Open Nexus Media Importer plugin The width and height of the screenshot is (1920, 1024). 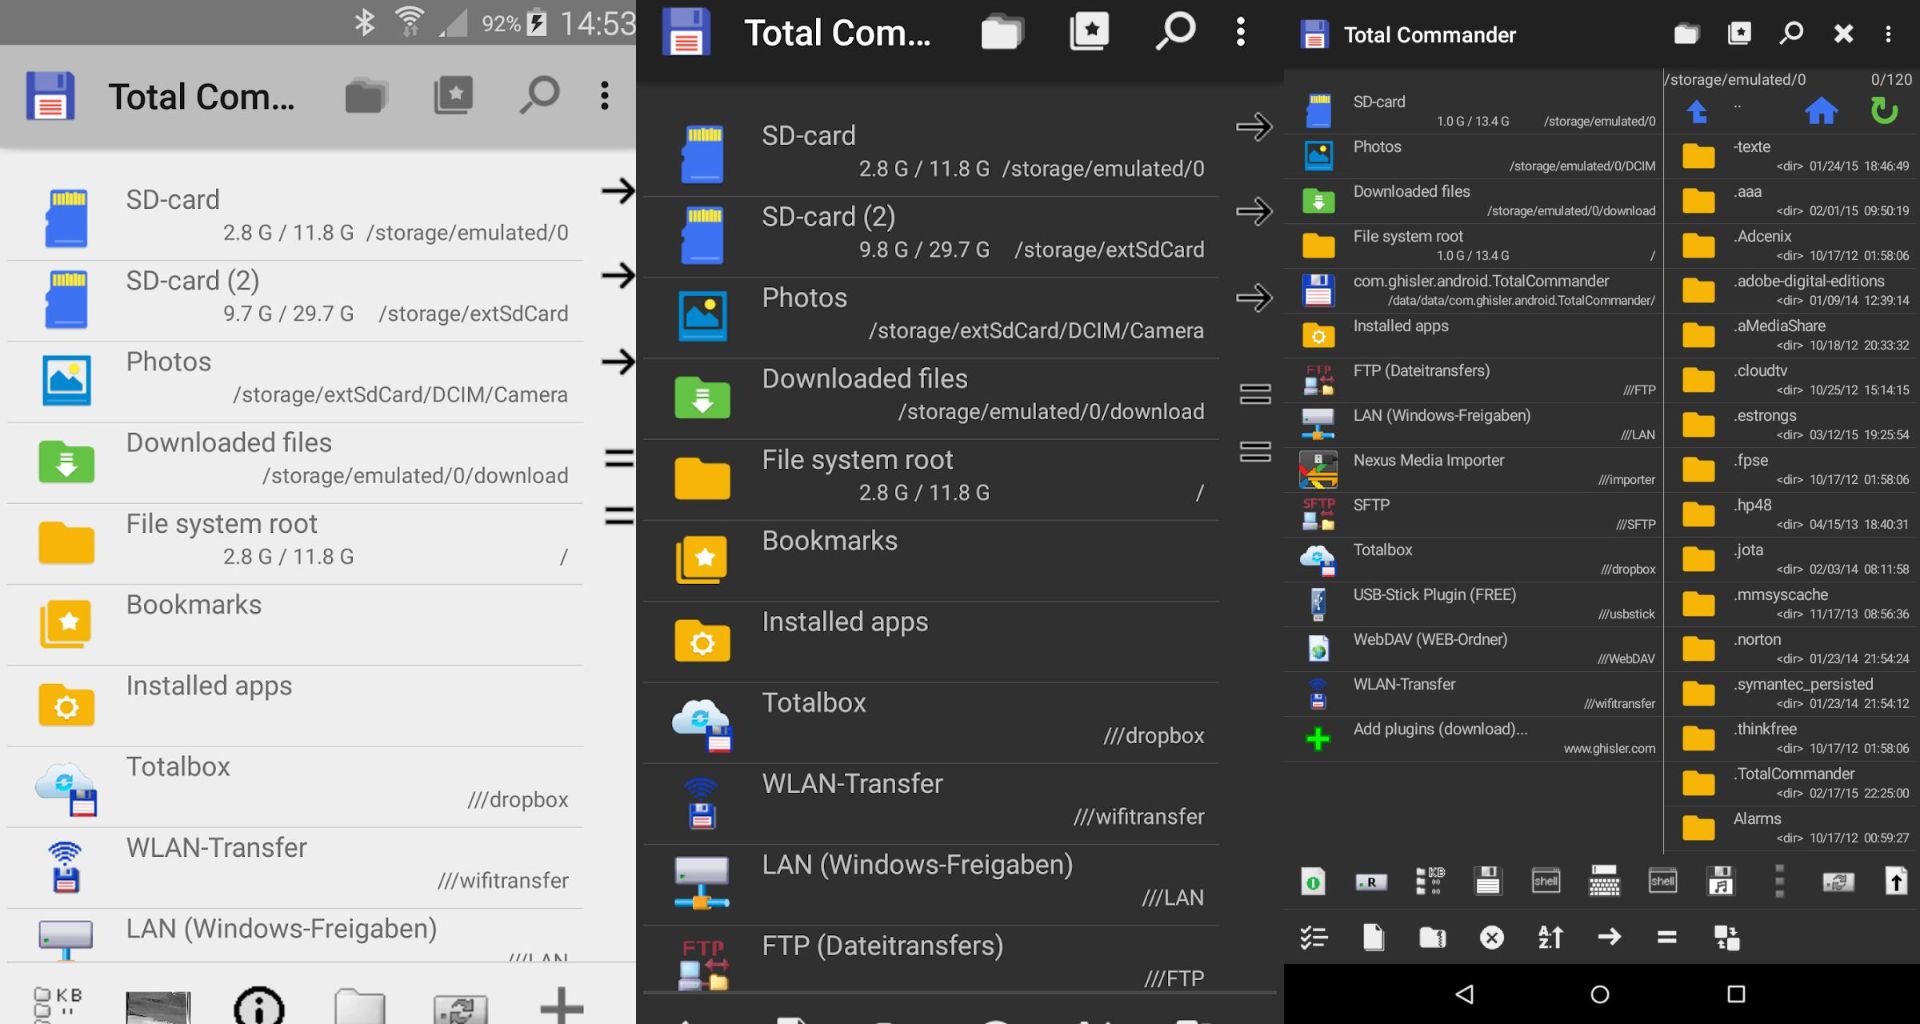[1475, 469]
